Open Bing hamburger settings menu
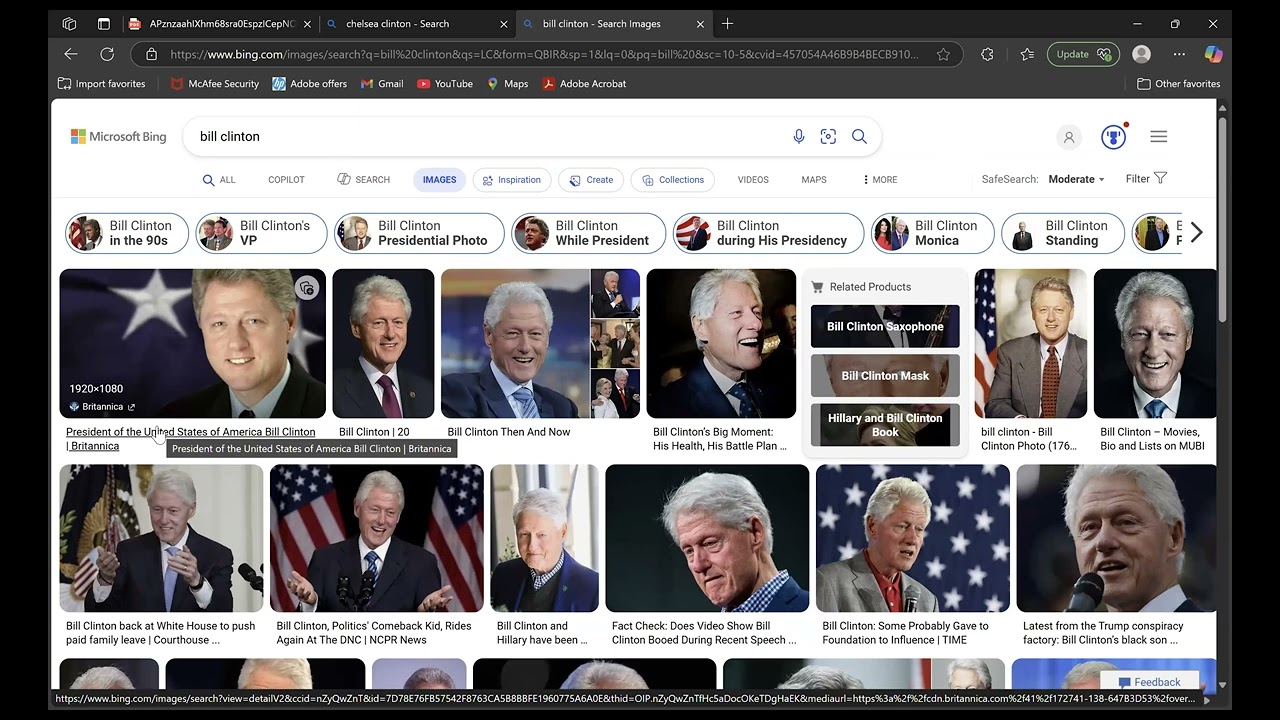The image size is (1280, 720). pos(1158,136)
